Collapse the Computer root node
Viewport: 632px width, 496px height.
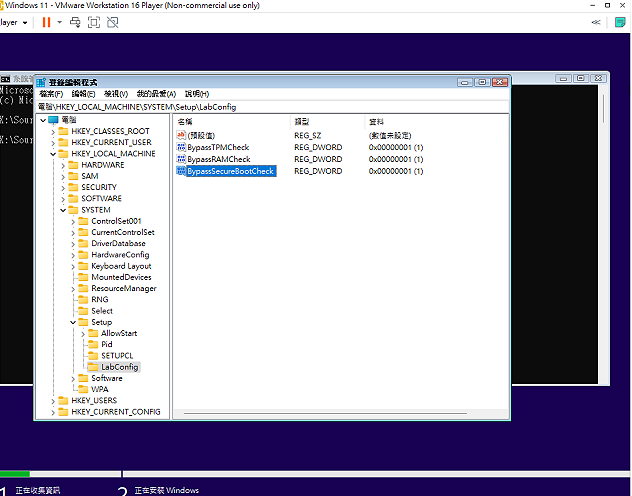pyautogui.click(x=43, y=120)
